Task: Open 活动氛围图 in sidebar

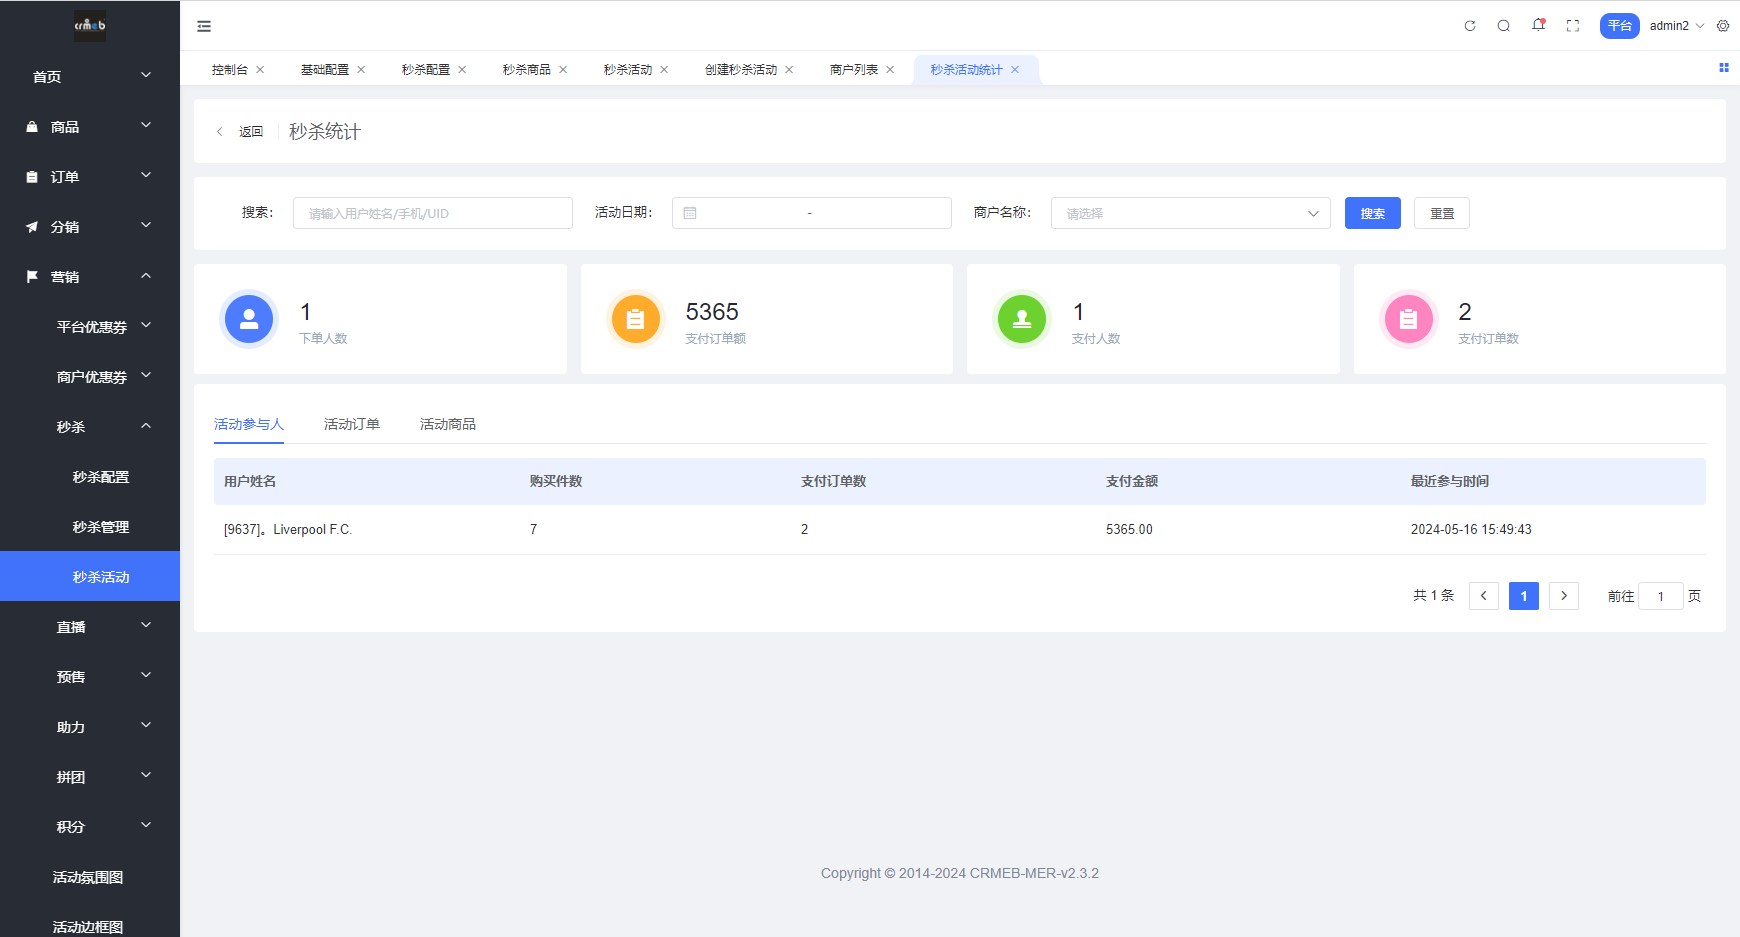Action: click(90, 876)
